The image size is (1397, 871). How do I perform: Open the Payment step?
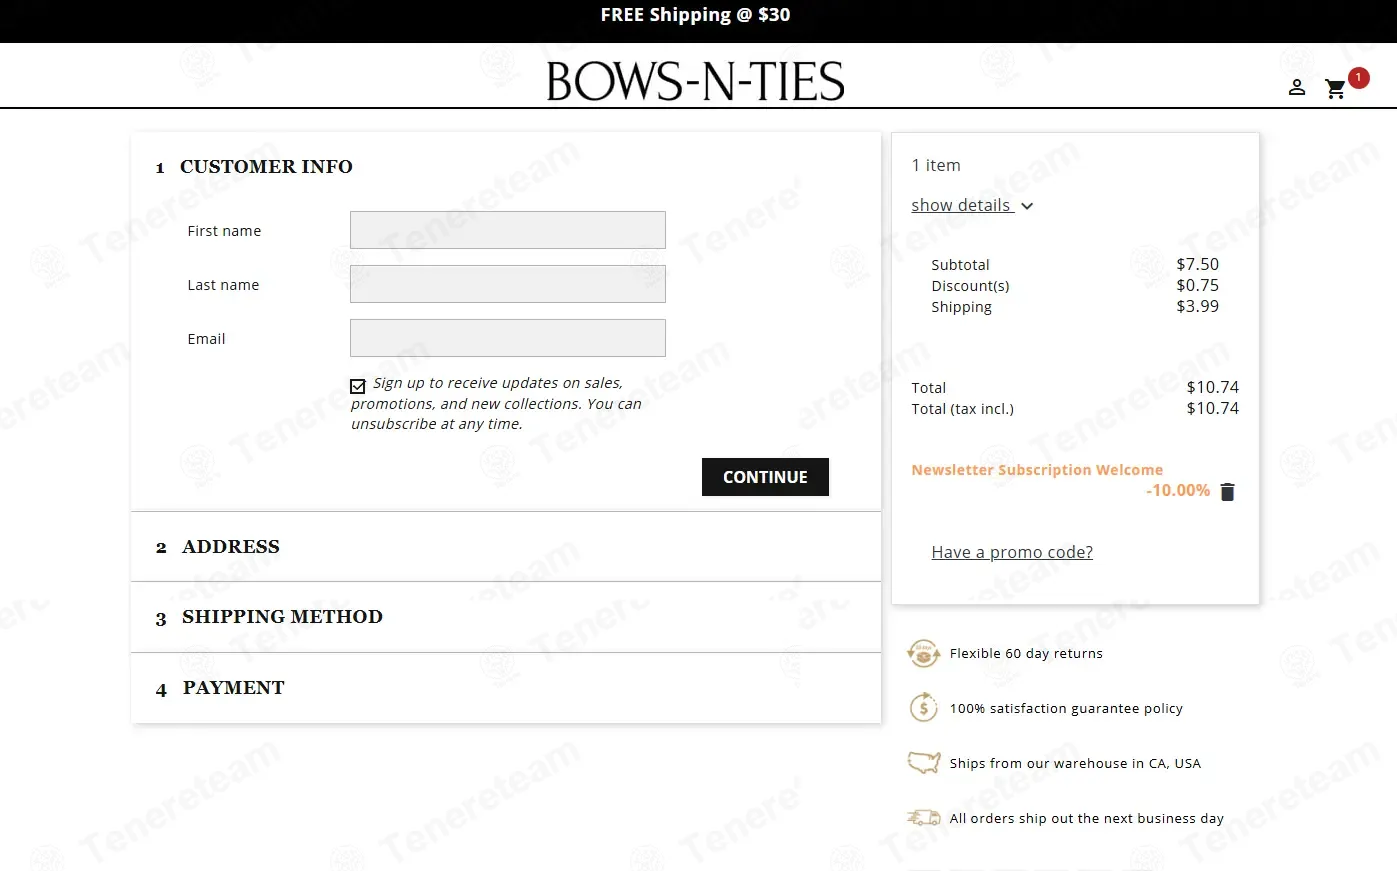(x=233, y=688)
